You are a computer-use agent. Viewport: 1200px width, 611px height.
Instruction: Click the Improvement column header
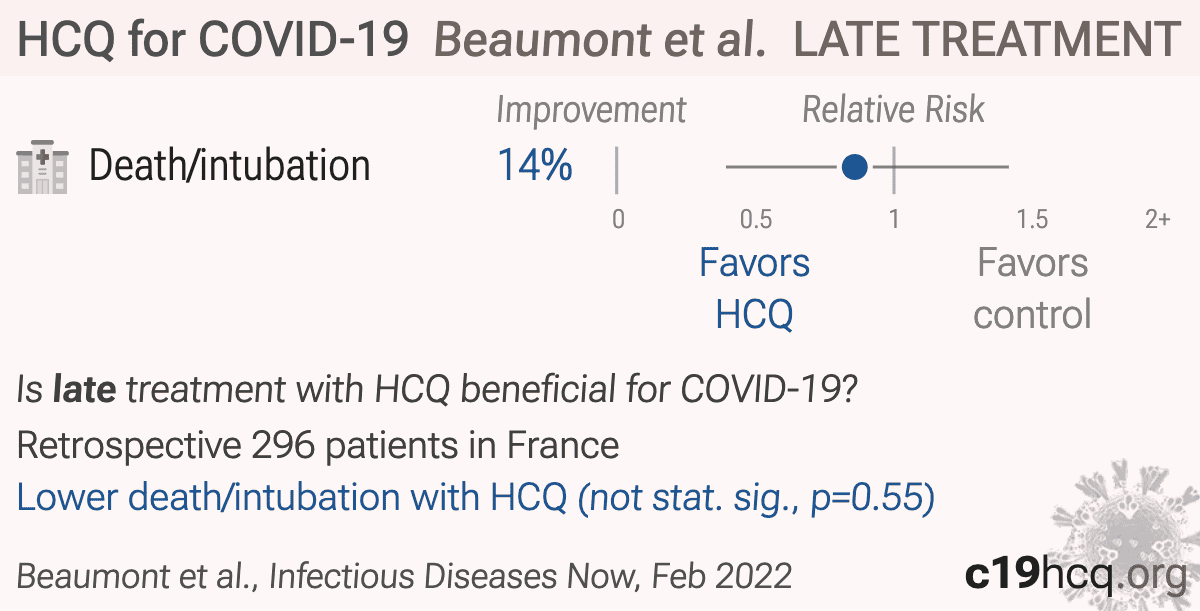pos(591,110)
